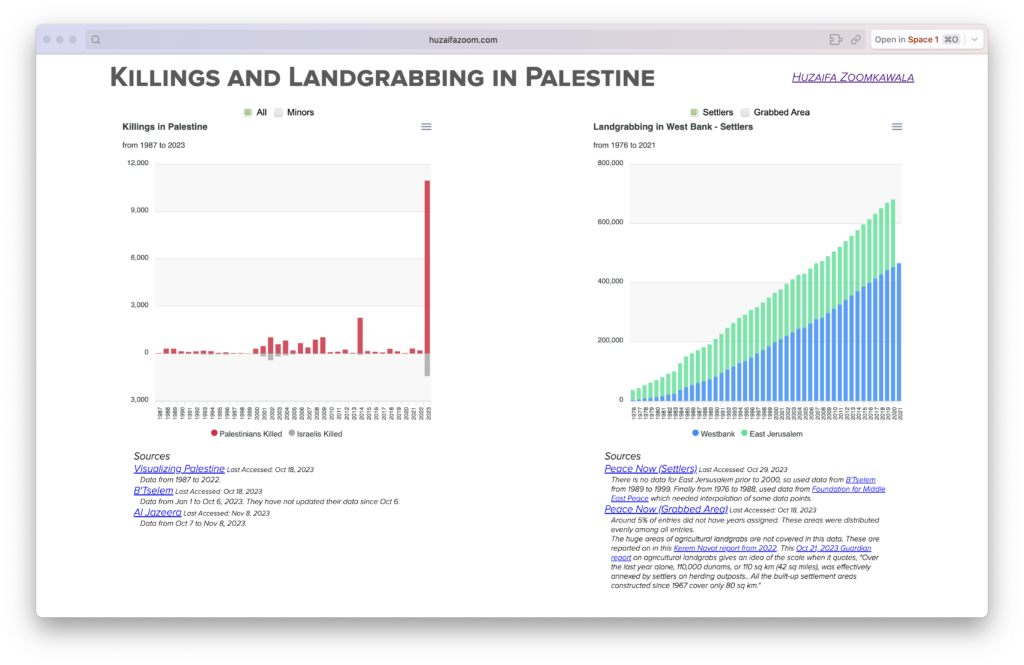Select the All radio option

click(x=248, y=112)
